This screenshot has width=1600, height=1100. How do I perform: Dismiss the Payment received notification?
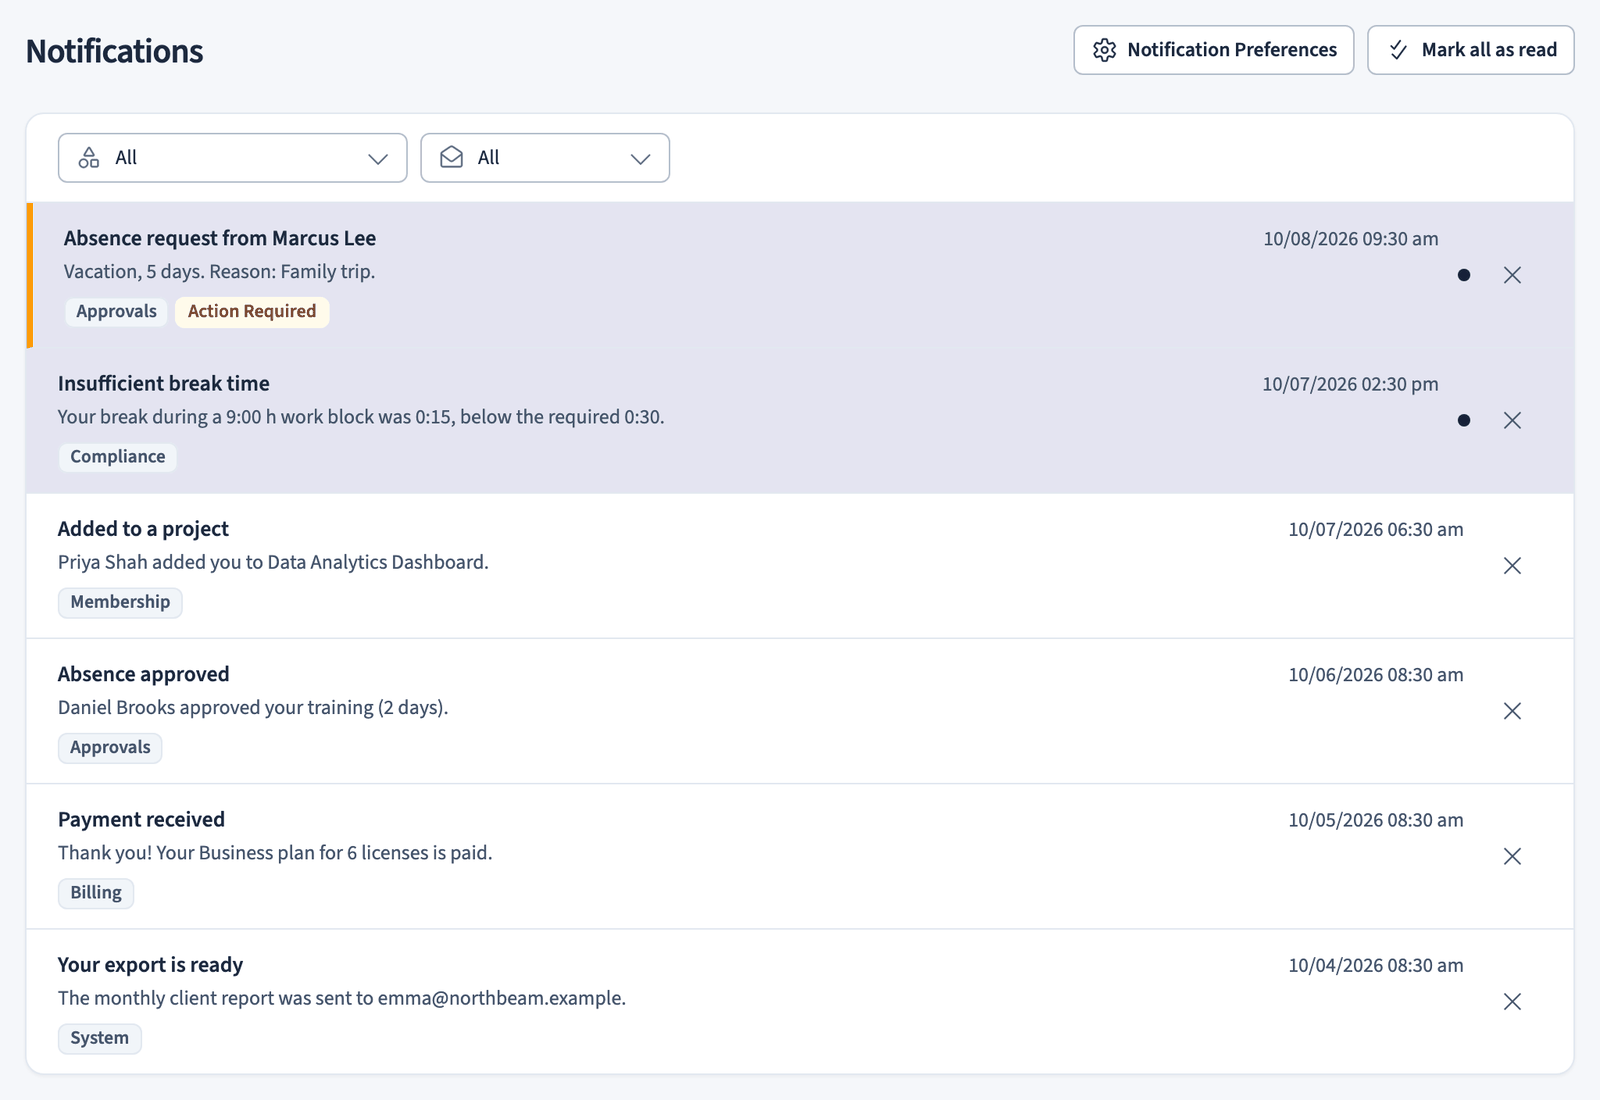1512,856
